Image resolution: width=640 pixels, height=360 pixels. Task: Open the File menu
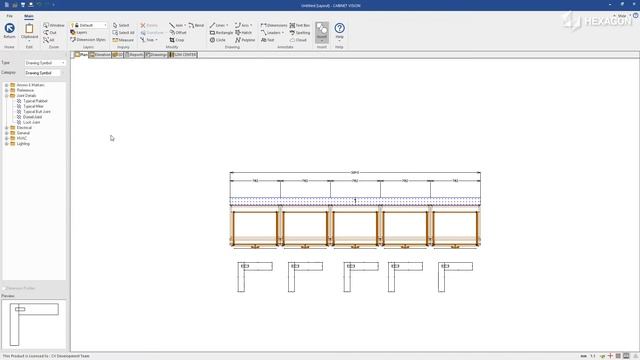(9, 16)
